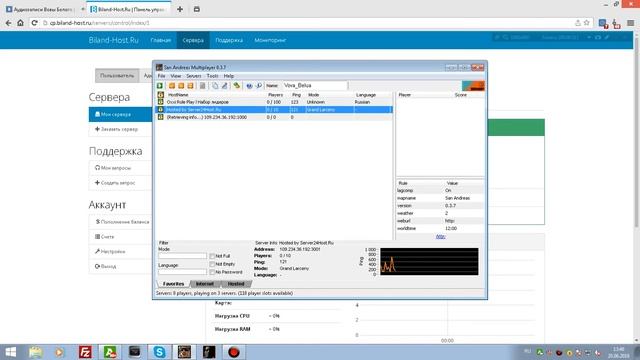Click the Name input field with Vova_Belua
Image resolution: width=640 pixels, height=360 pixels.
click(x=314, y=86)
